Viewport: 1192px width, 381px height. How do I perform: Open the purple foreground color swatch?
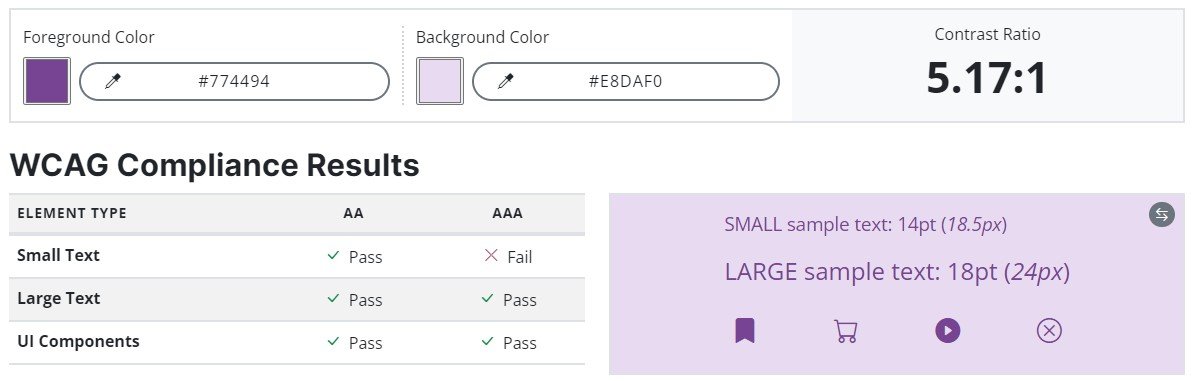[47, 81]
